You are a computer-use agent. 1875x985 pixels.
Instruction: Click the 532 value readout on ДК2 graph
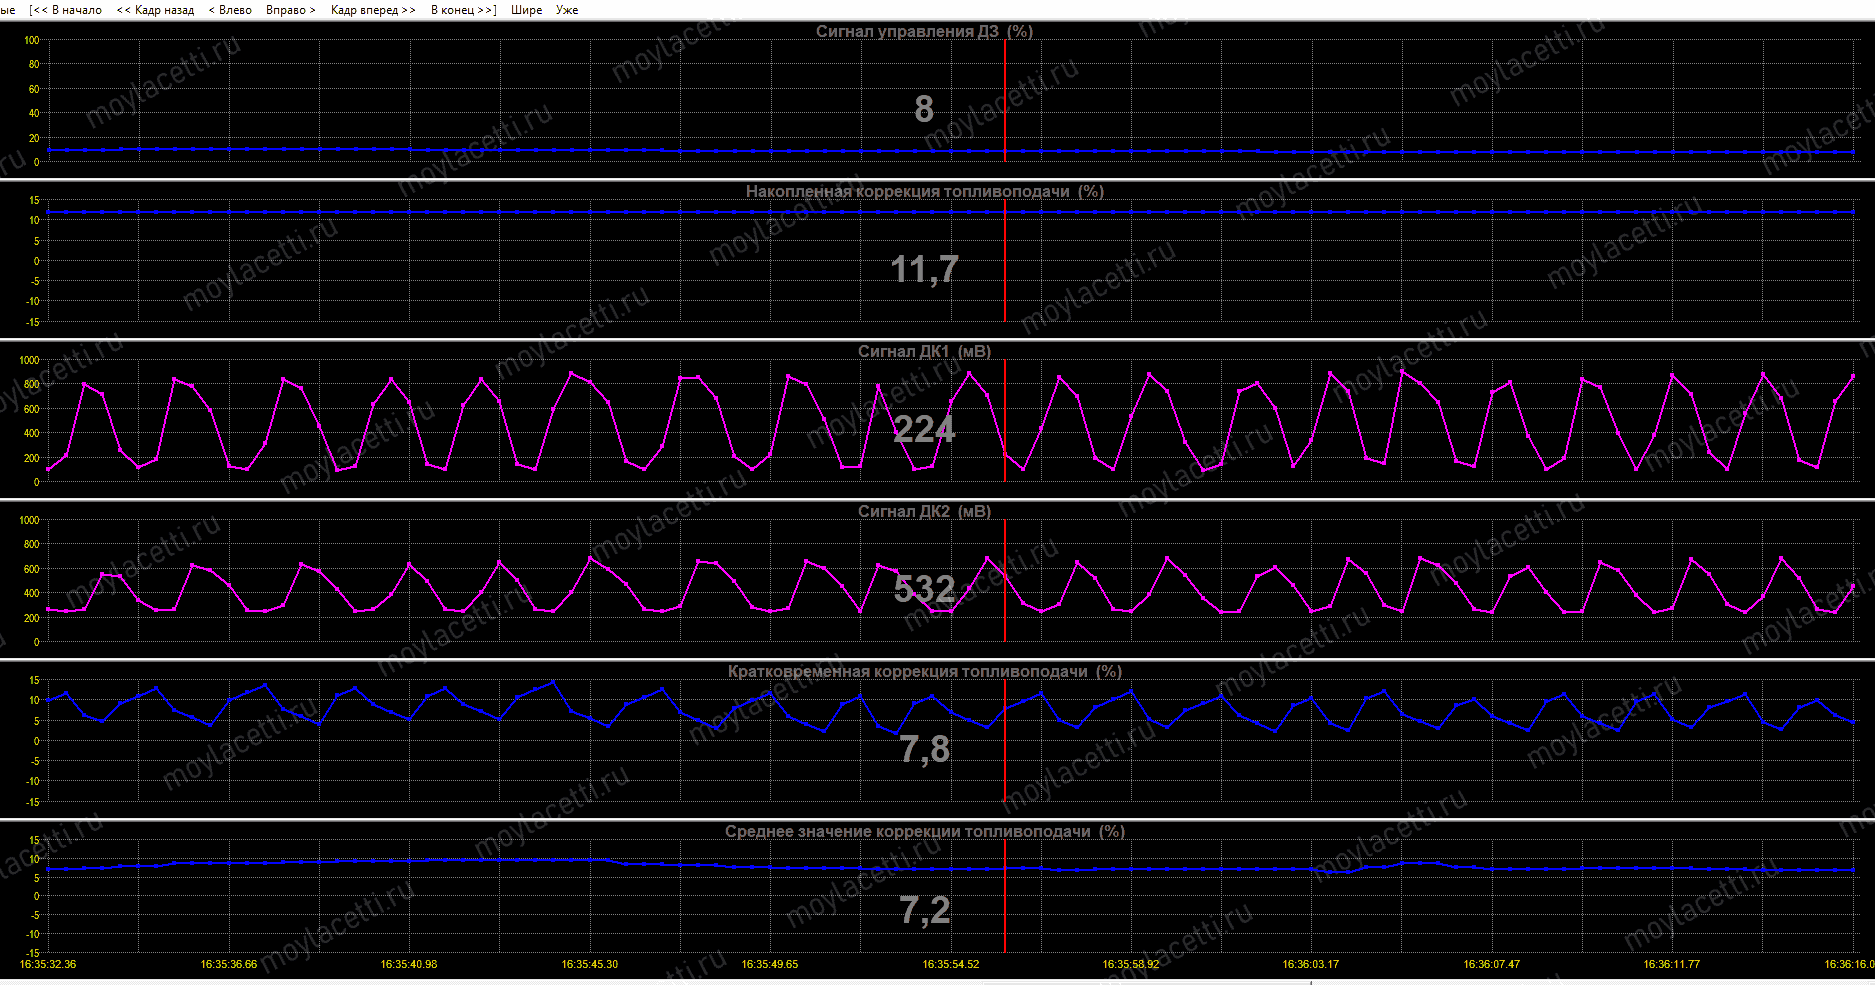tap(924, 589)
